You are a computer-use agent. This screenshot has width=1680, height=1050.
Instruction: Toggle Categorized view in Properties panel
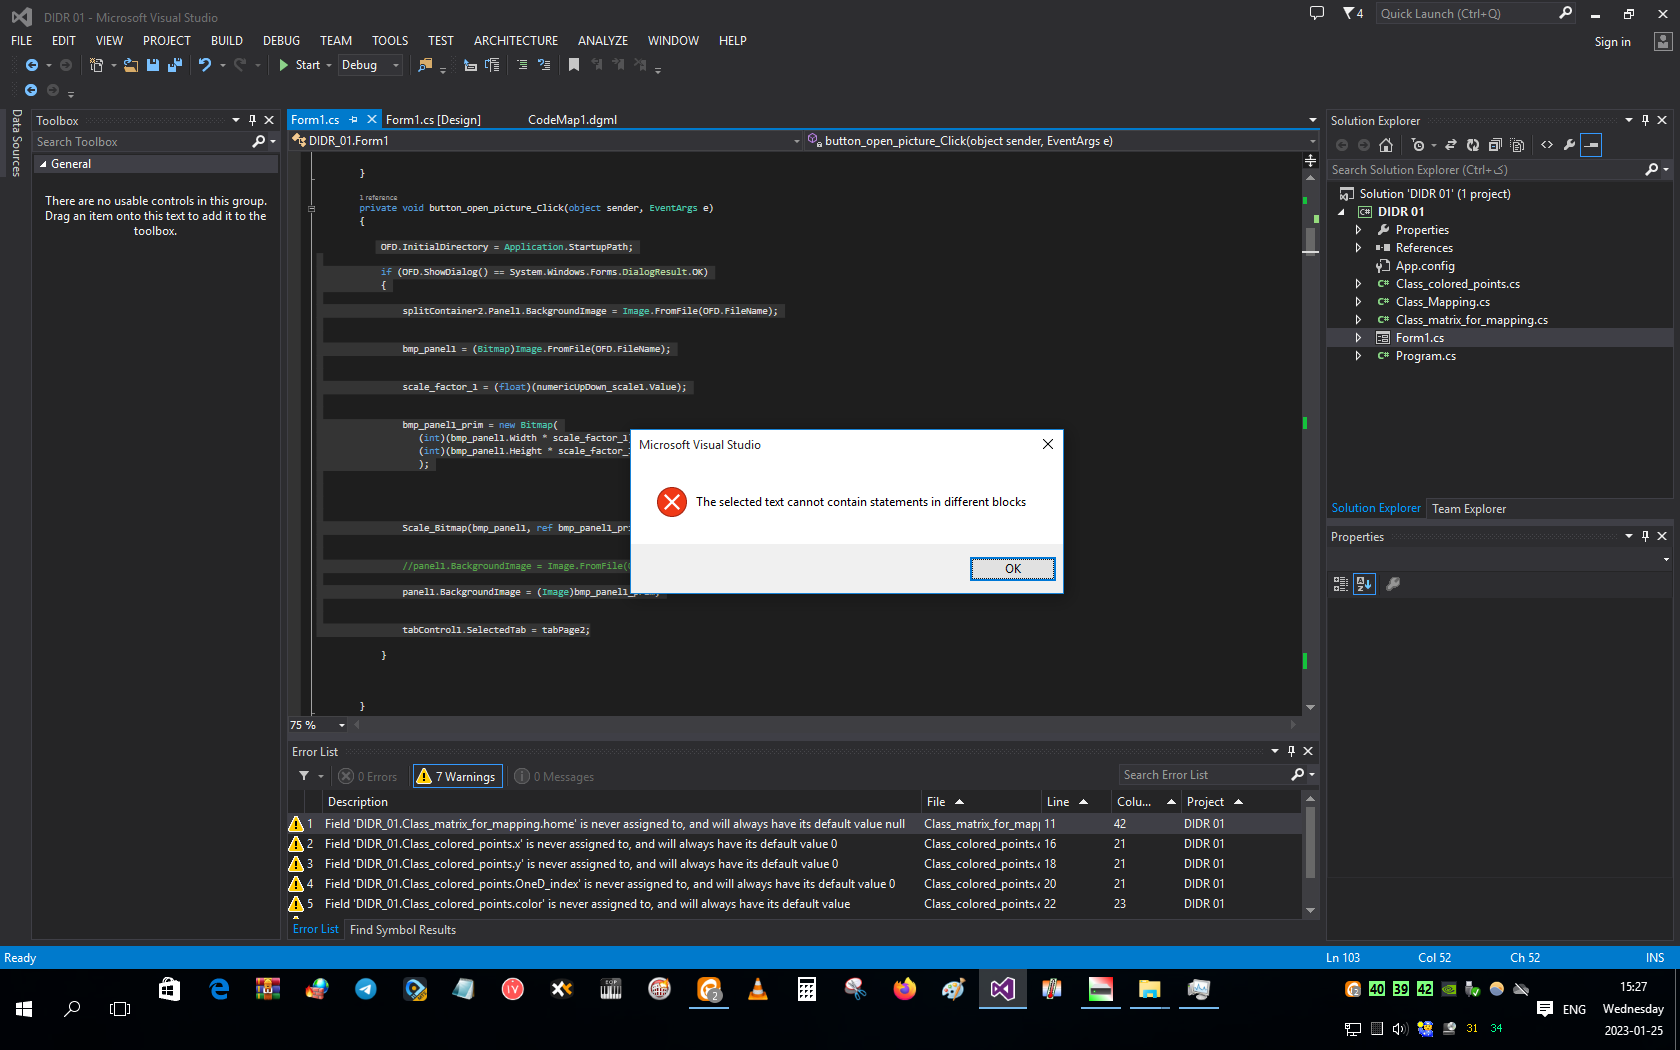tap(1341, 584)
